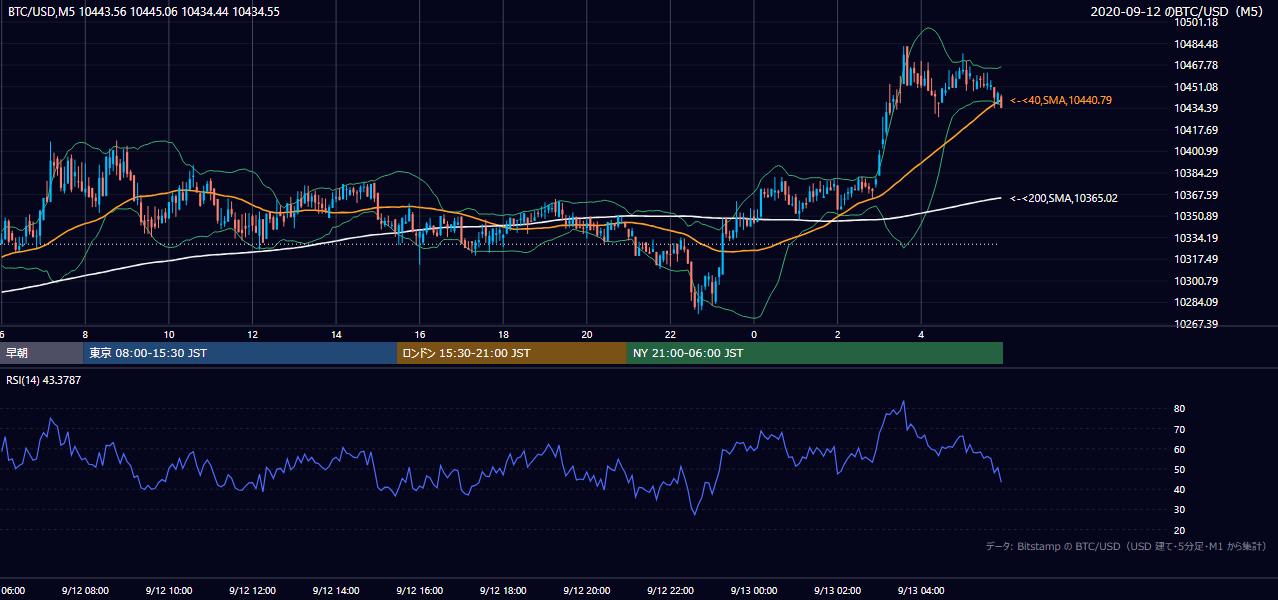Click the bottom time label 9/12 20:00
This screenshot has width=1278, height=600.
click(x=586, y=590)
